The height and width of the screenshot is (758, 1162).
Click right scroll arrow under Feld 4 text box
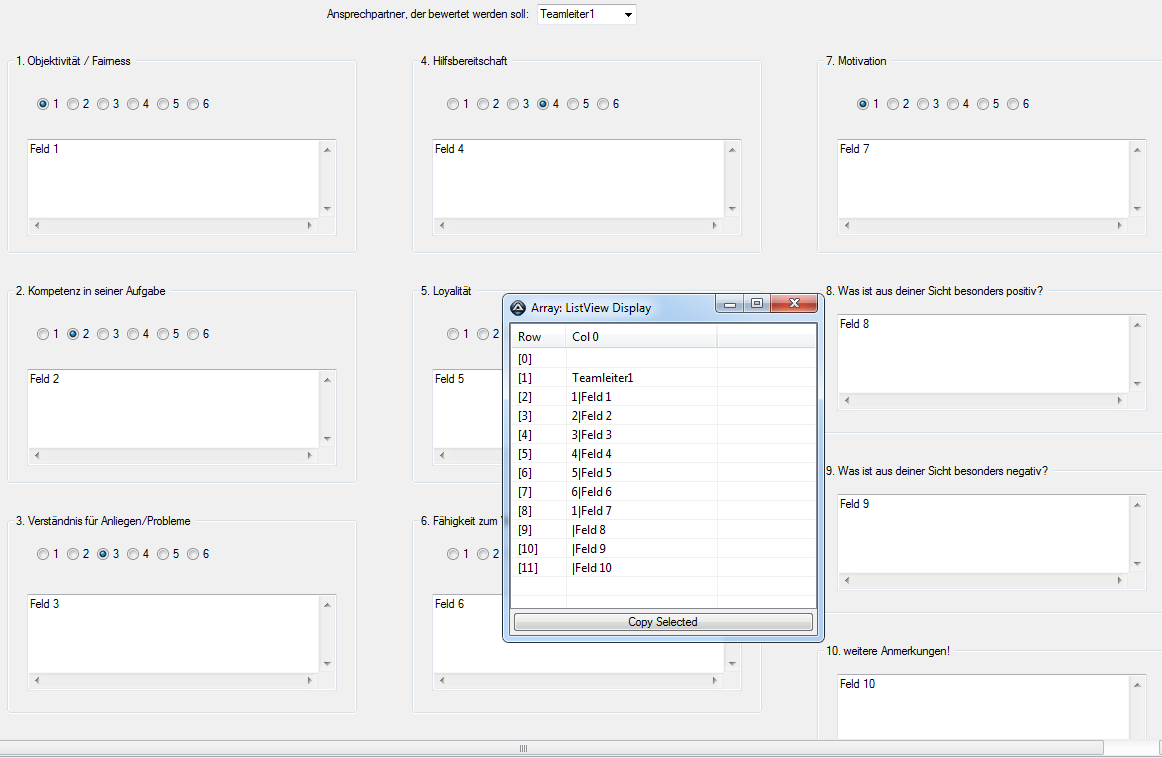click(x=715, y=226)
